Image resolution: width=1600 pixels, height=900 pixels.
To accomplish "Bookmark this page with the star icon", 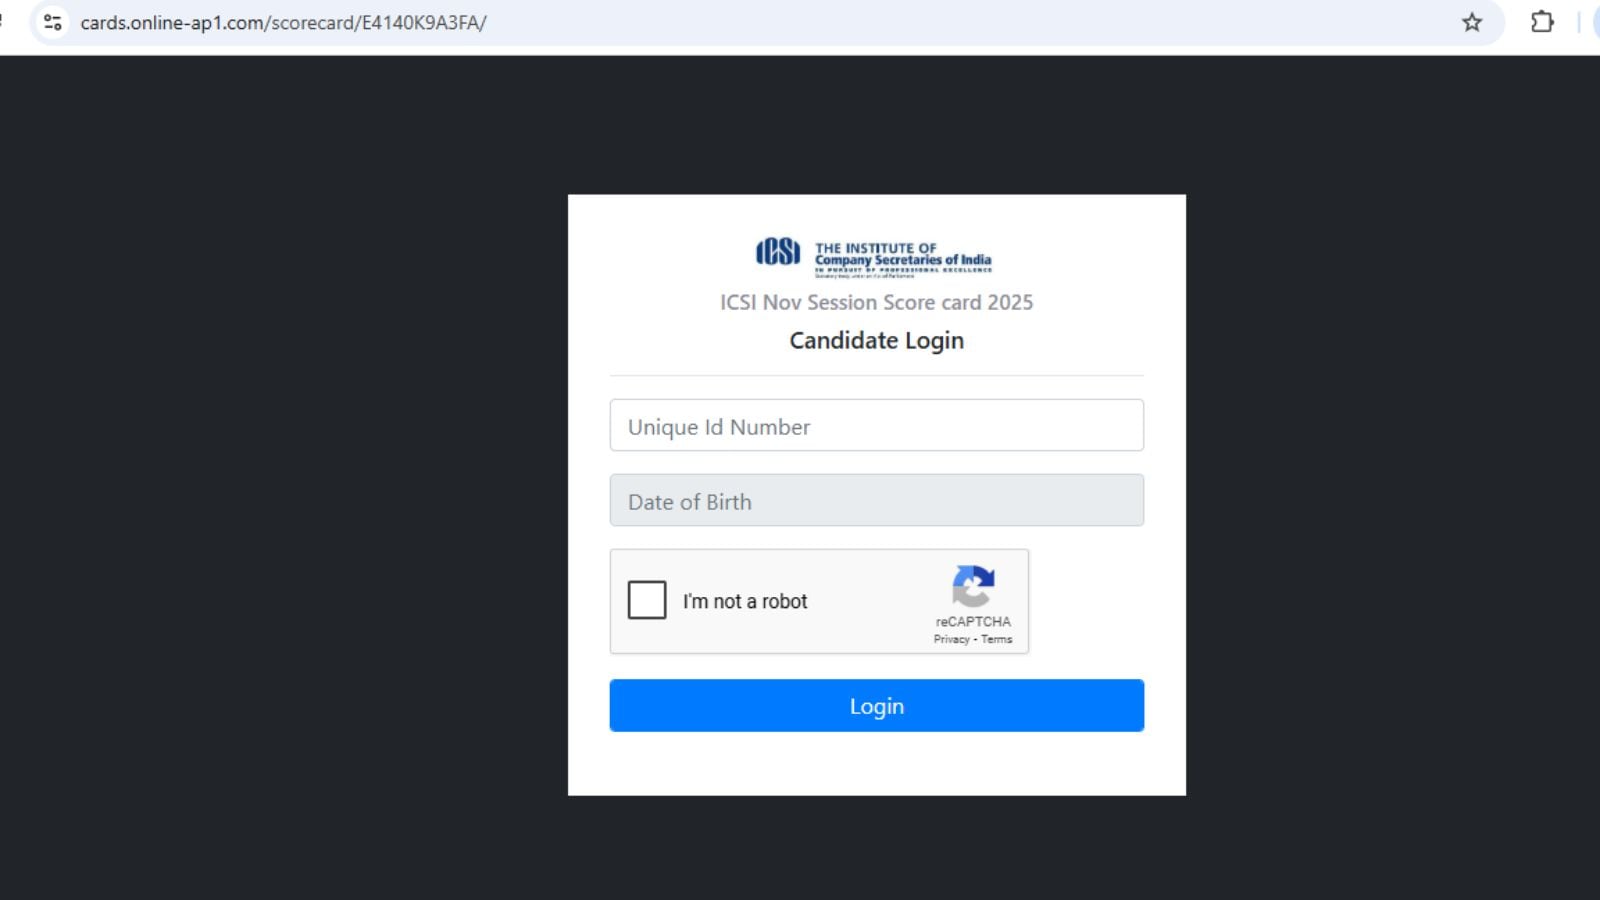I will [1471, 22].
